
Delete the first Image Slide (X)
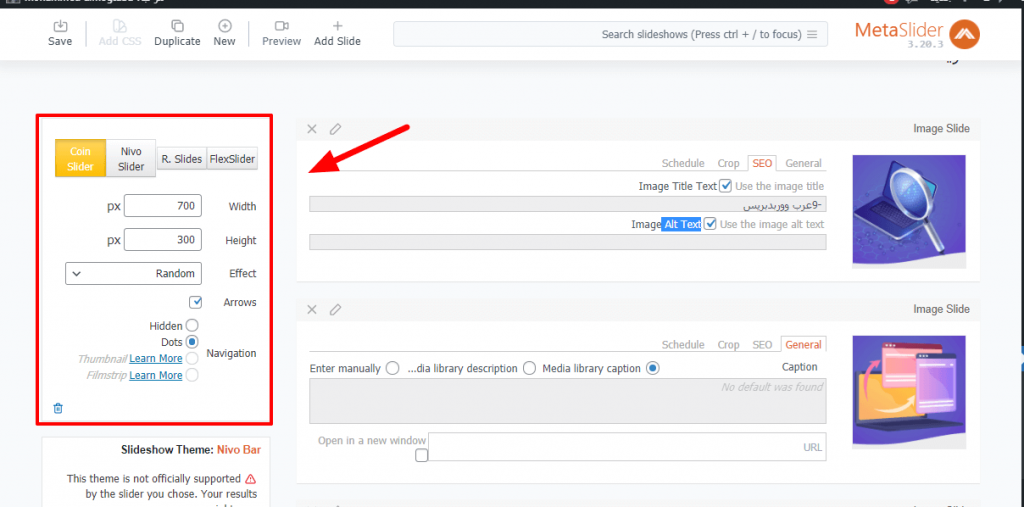[x=312, y=129]
